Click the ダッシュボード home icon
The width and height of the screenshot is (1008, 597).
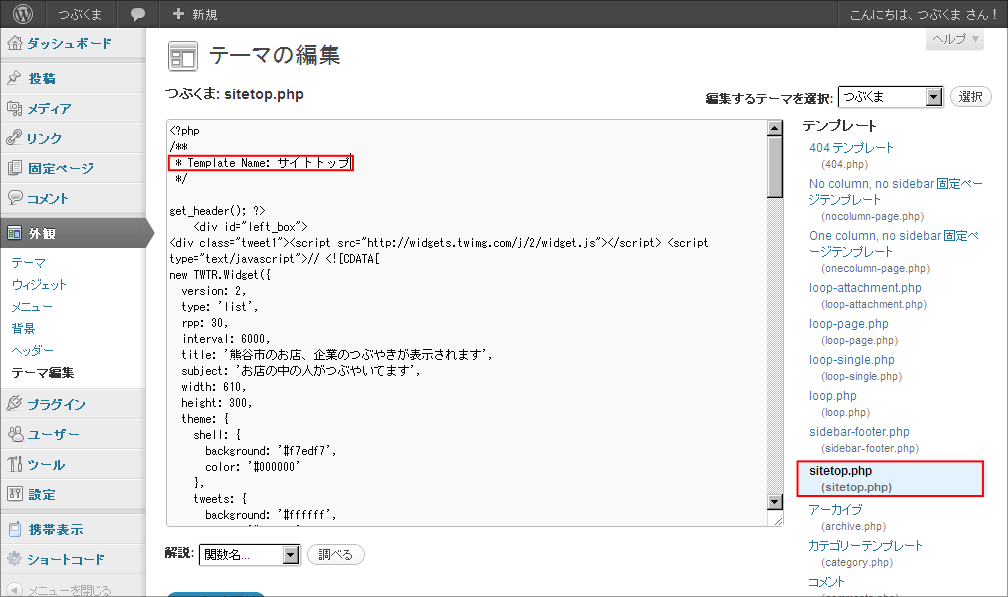tap(15, 43)
